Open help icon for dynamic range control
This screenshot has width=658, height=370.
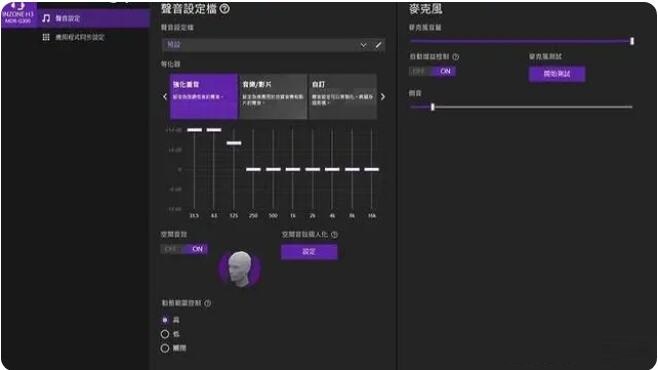click(x=208, y=303)
